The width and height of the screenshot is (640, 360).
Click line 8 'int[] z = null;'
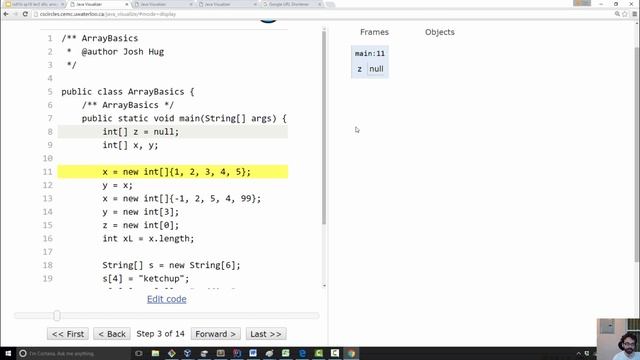click(140, 132)
